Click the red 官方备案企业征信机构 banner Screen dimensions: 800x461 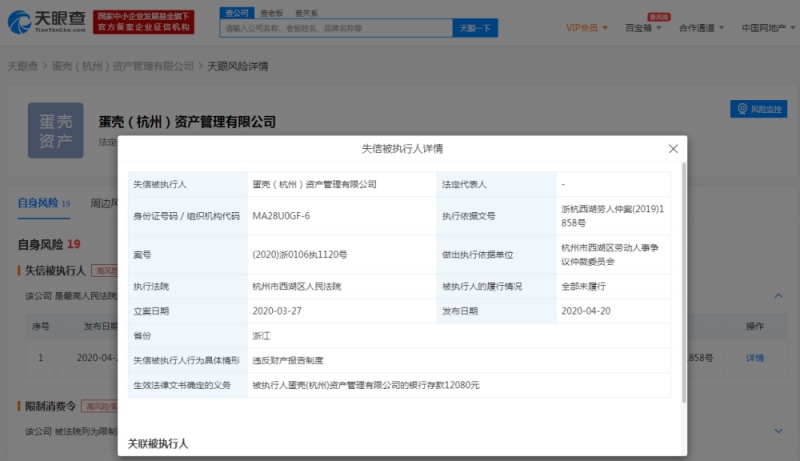click(x=143, y=22)
